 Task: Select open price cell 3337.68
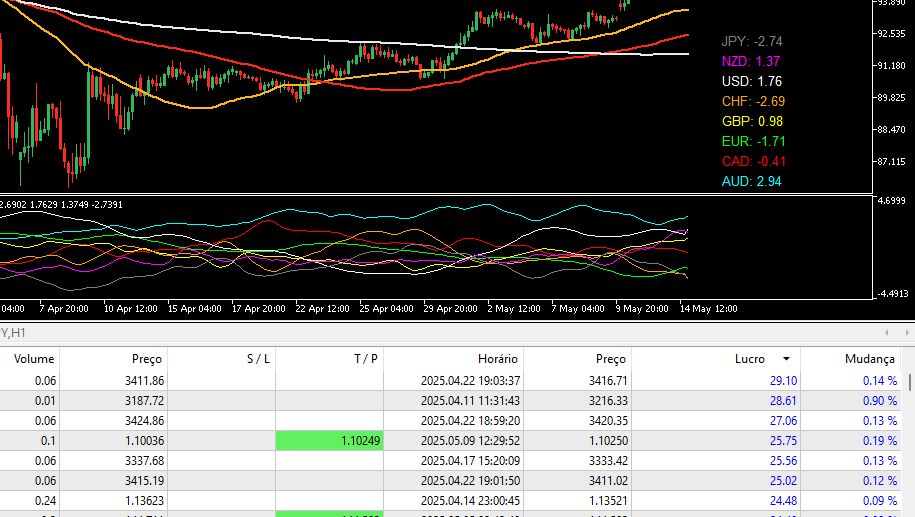[144, 460]
